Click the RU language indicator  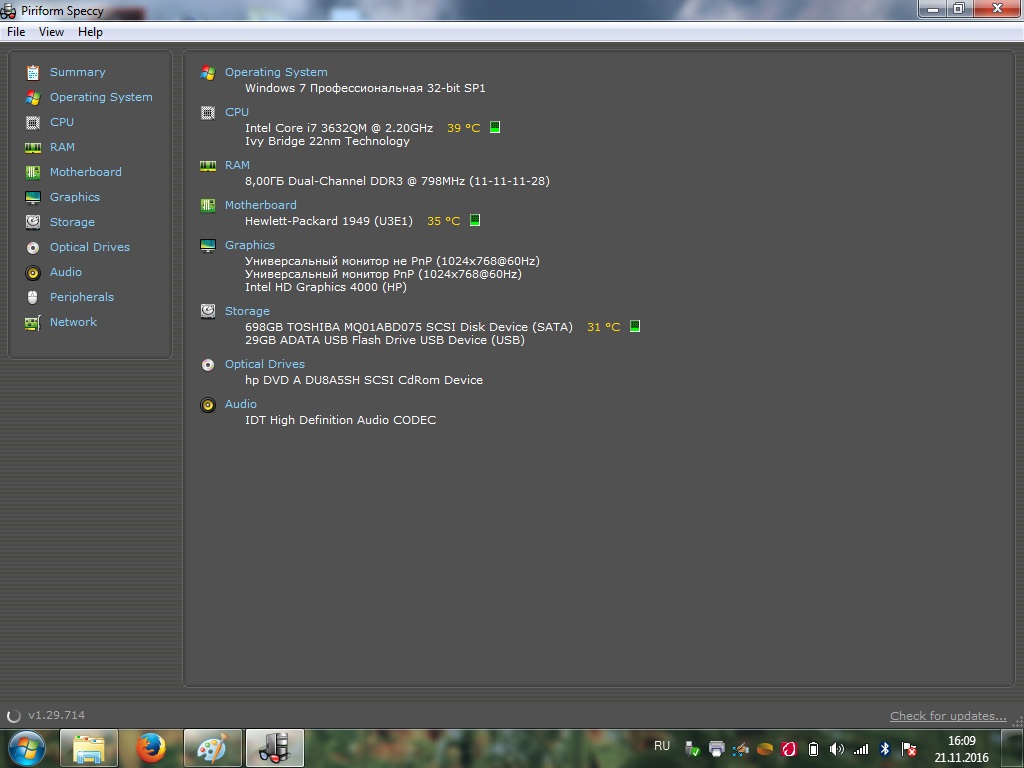click(x=662, y=746)
